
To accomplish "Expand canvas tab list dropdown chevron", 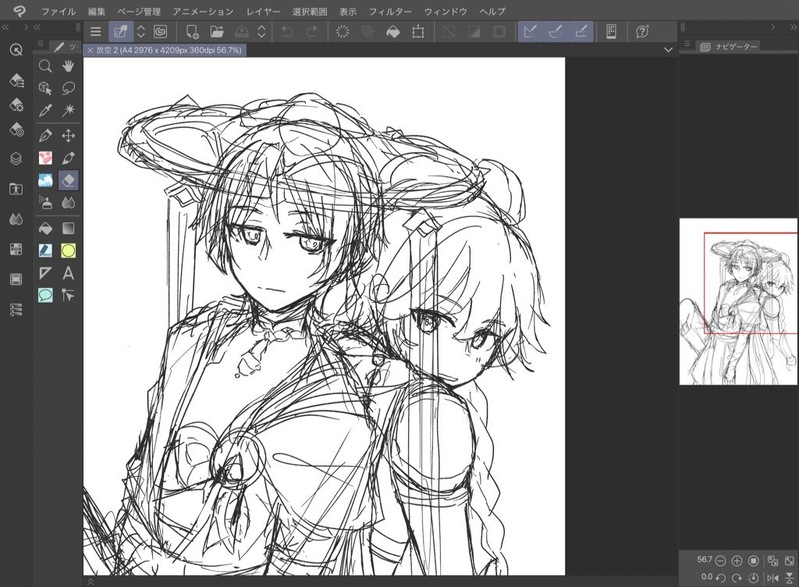I will 669,50.
